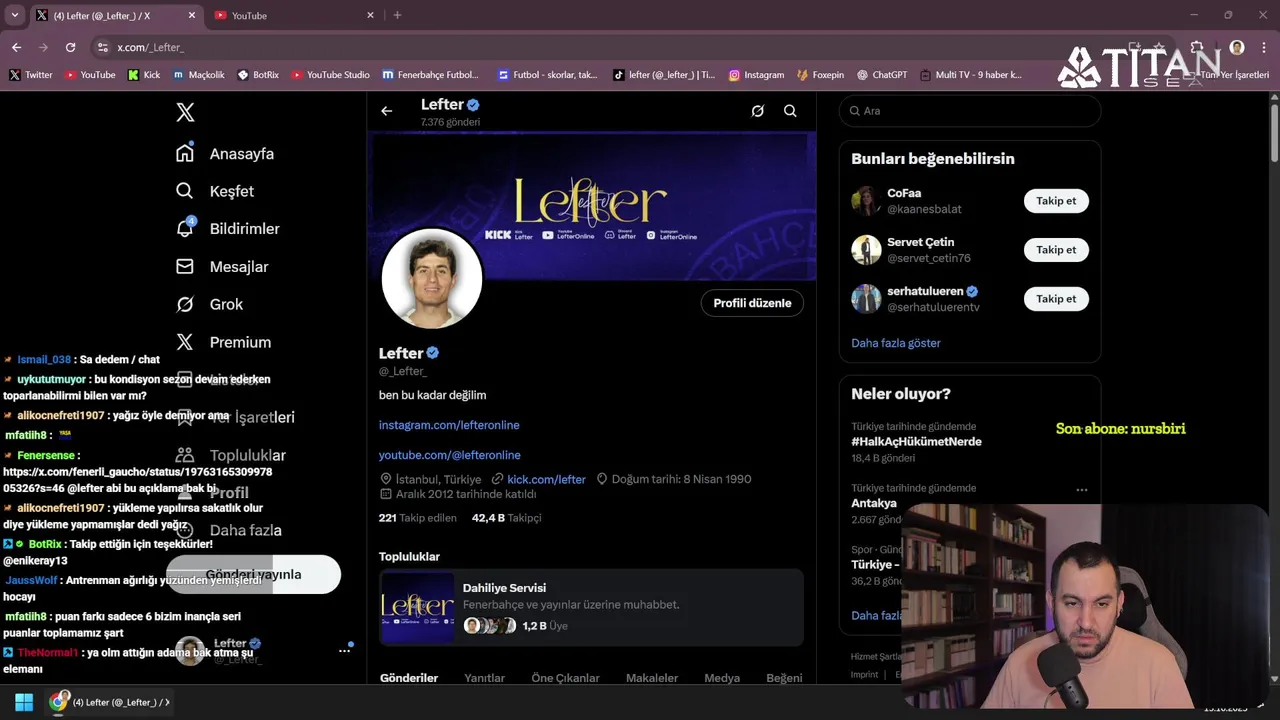Click the Premium X icon
This screenshot has height=720, width=1280.
coord(185,342)
